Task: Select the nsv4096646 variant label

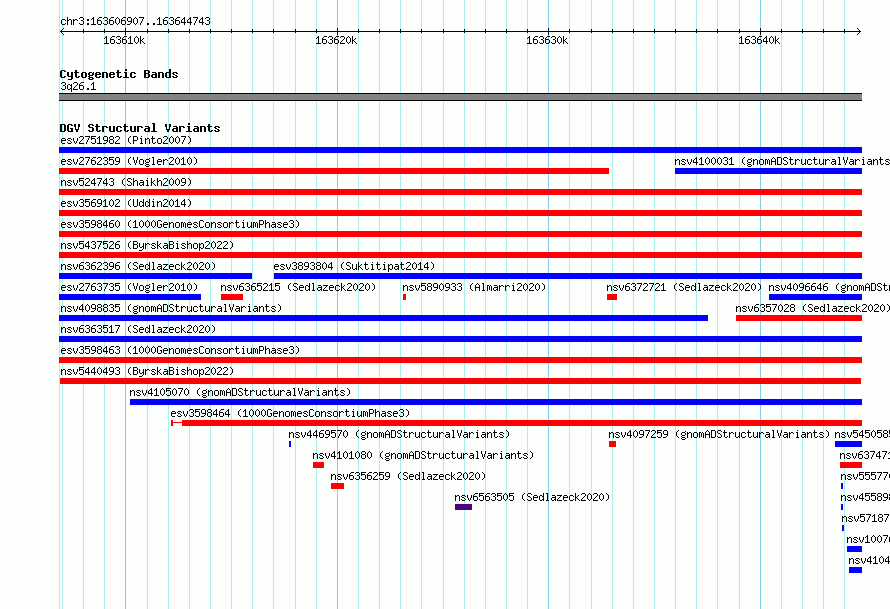Action: point(829,287)
